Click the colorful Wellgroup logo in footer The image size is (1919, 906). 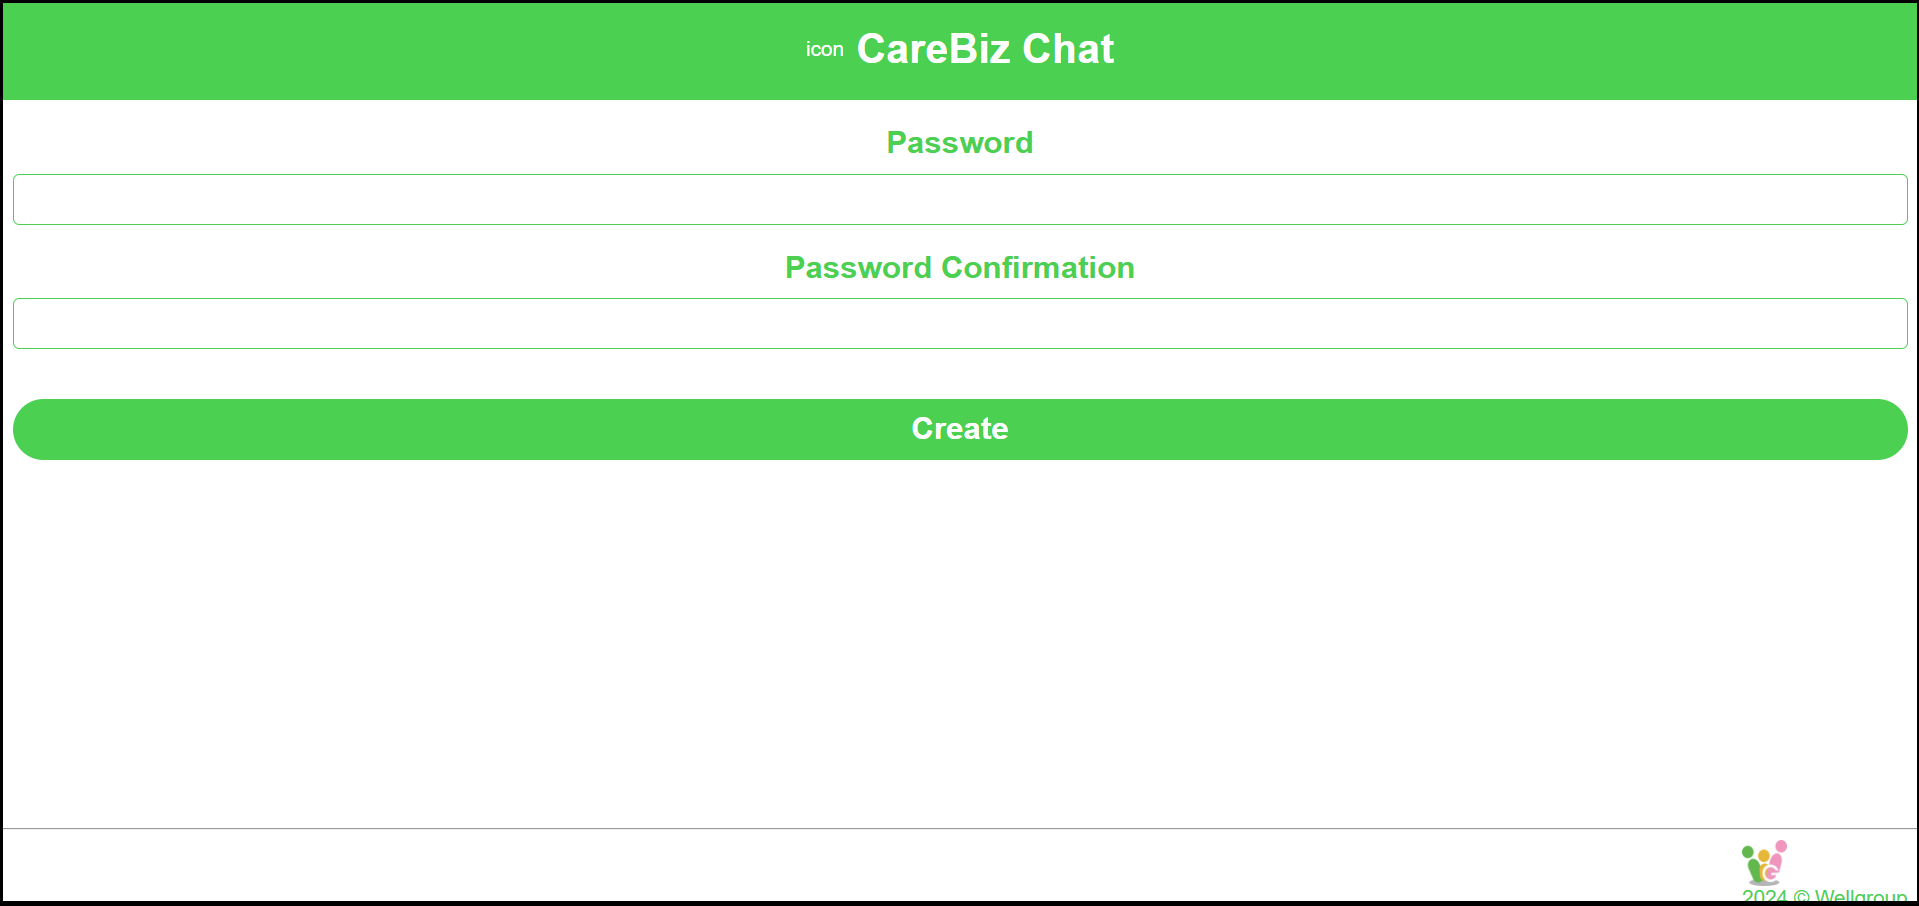coord(1764,862)
